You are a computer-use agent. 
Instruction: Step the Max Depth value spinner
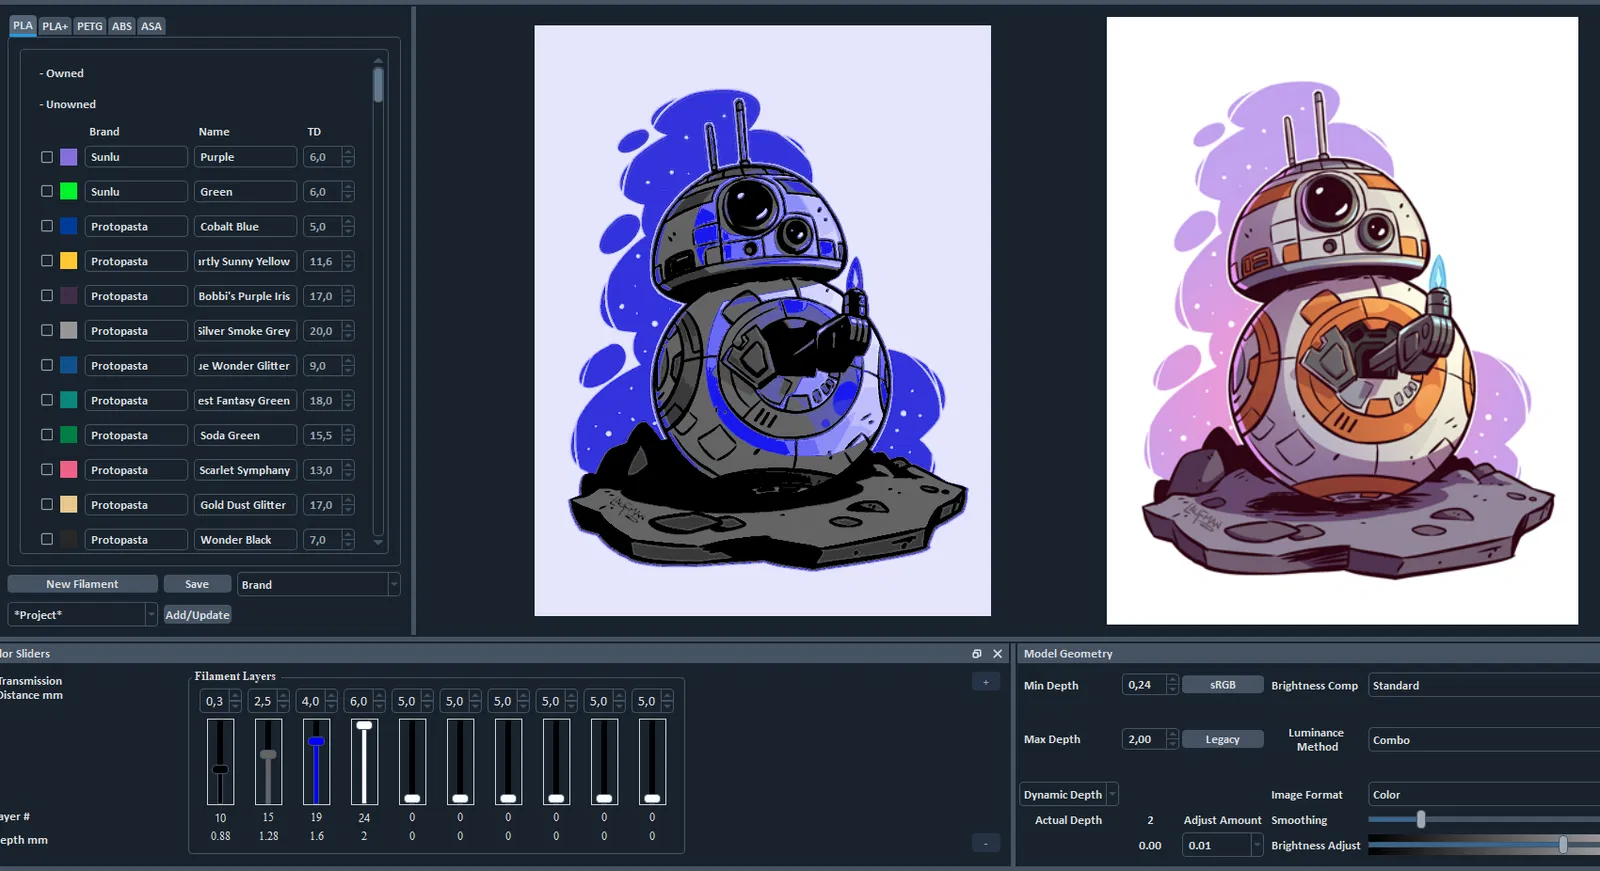coord(1173,739)
